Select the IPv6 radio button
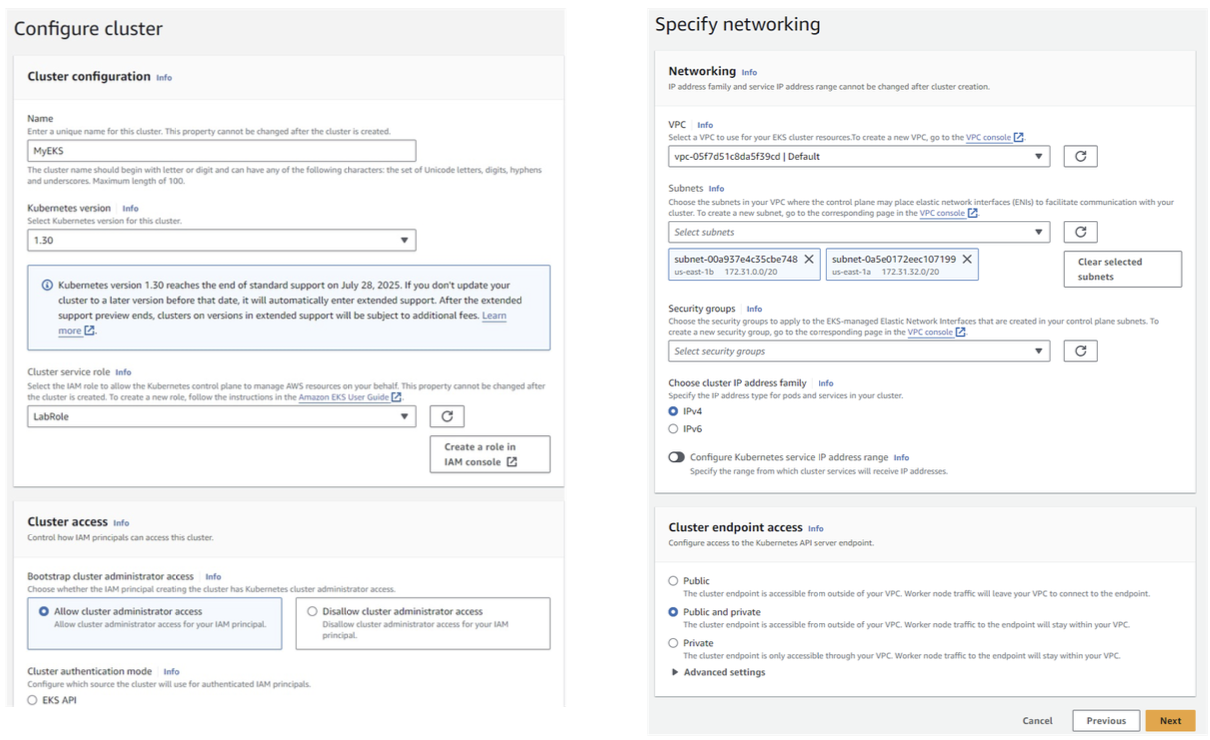This screenshot has width=1210, height=740. point(673,429)
